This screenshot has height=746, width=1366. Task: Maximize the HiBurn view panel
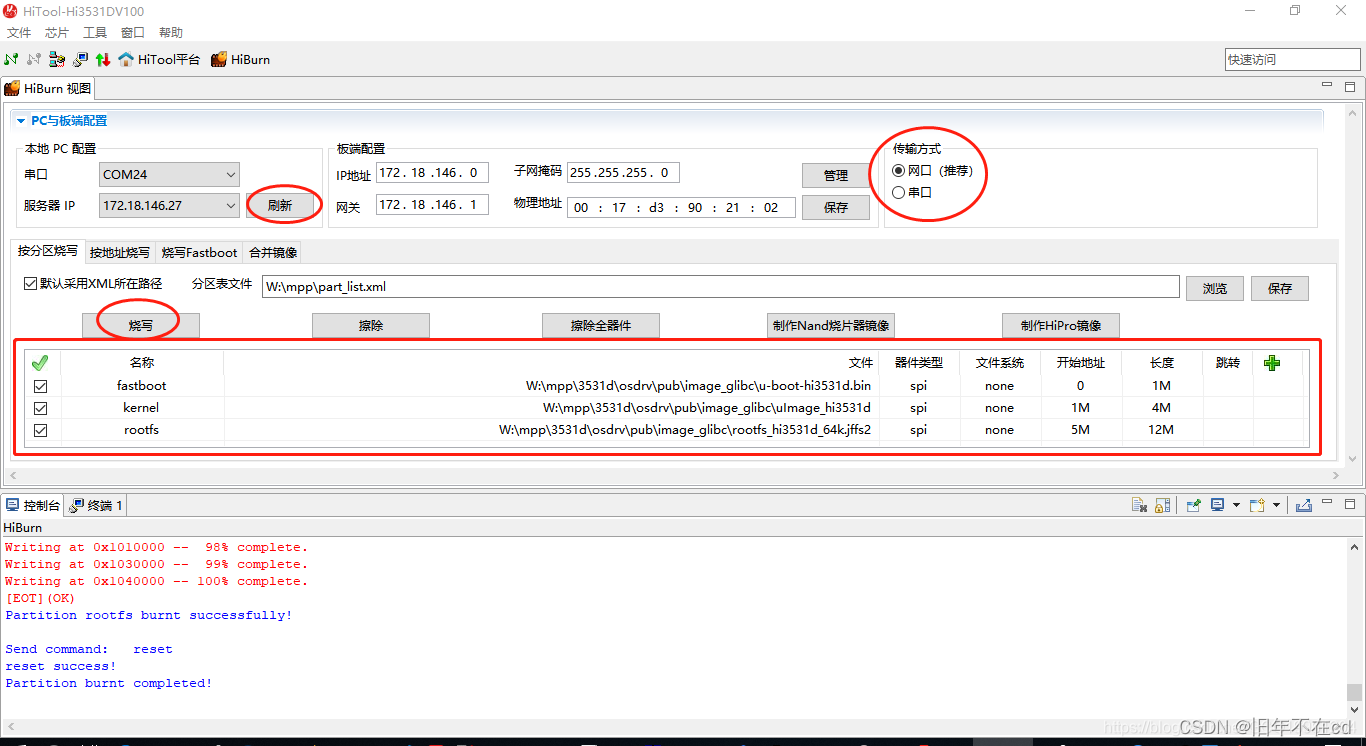pos(1350,87)
